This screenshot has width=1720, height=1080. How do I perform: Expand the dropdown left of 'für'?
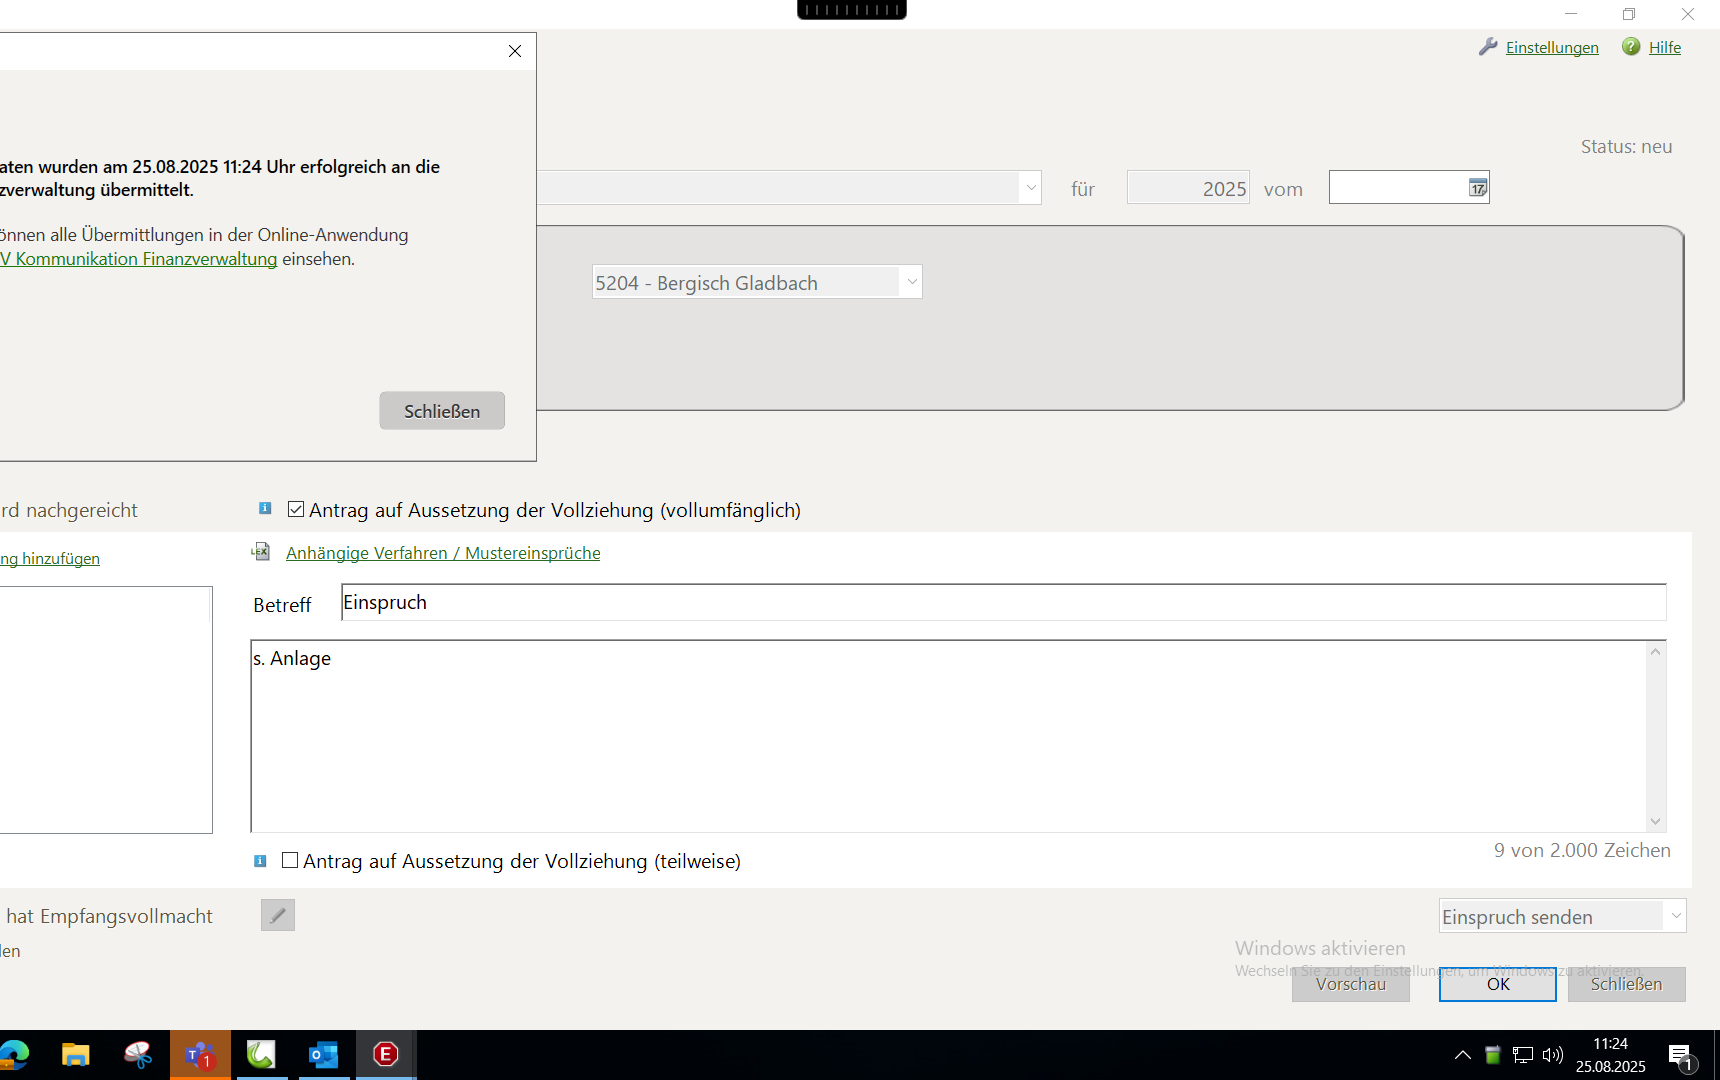coord(1030,188)
